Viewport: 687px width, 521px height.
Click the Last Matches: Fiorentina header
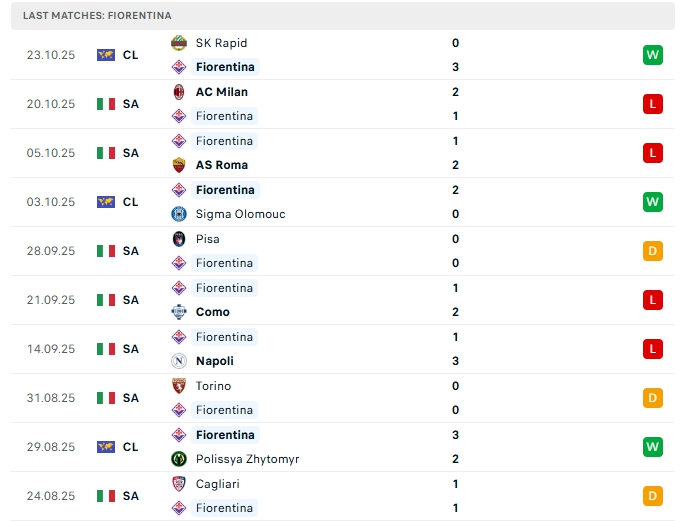pos(98,16)
